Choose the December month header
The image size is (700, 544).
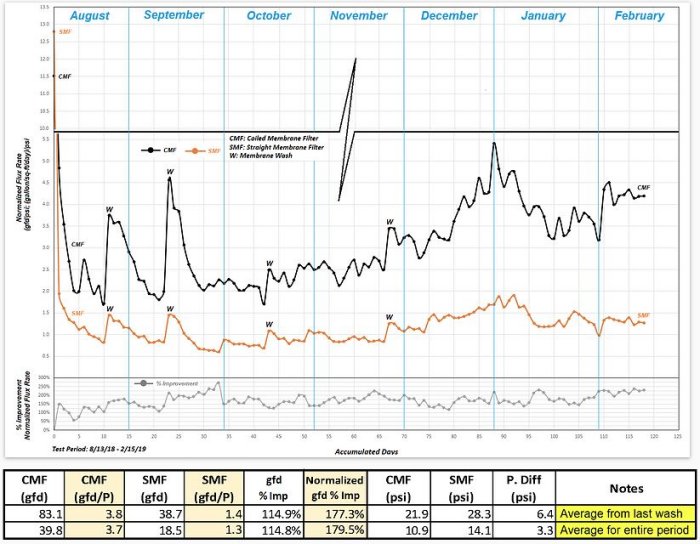click(x=449, y=16)
